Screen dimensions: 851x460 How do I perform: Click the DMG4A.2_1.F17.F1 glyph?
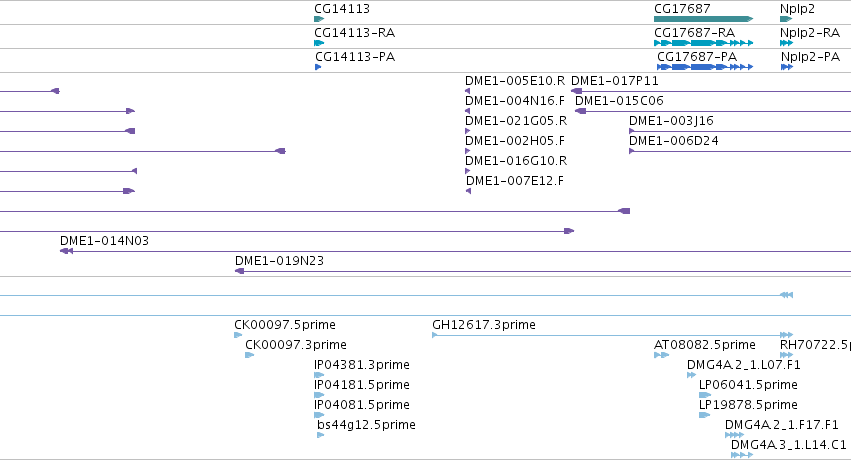(x=734, y=435)
